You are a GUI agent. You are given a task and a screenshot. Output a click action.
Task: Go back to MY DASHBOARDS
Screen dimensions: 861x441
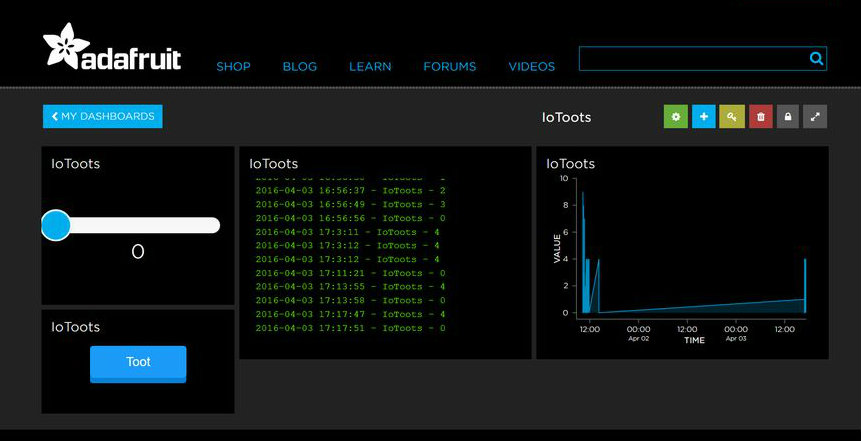point(103,116)
